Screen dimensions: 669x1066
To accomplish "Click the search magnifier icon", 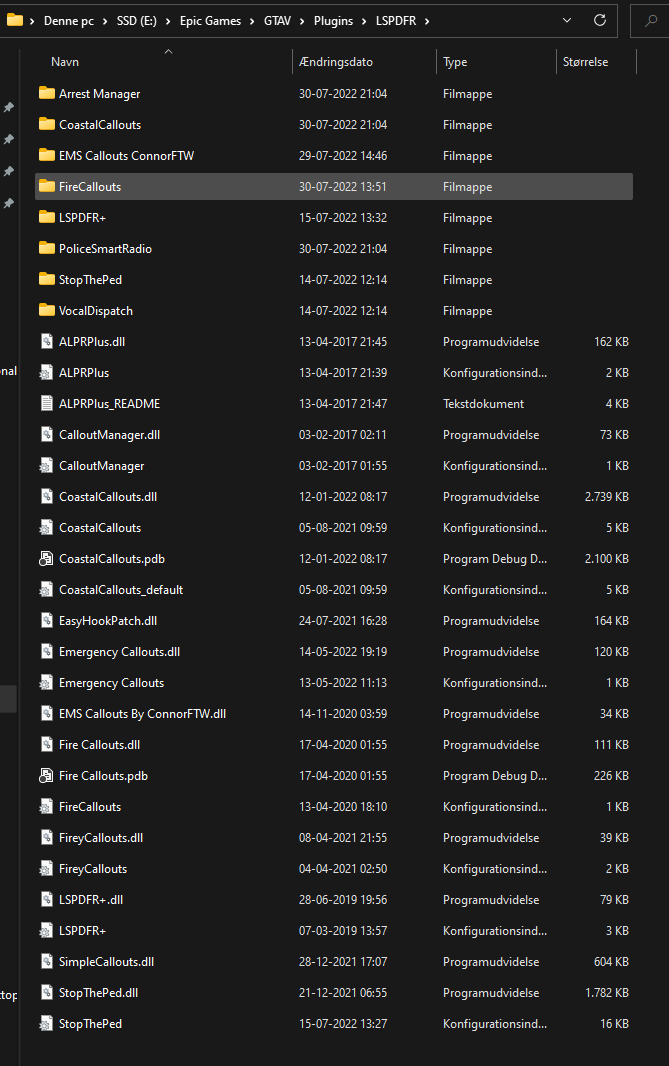I will [x=651, y=20].
